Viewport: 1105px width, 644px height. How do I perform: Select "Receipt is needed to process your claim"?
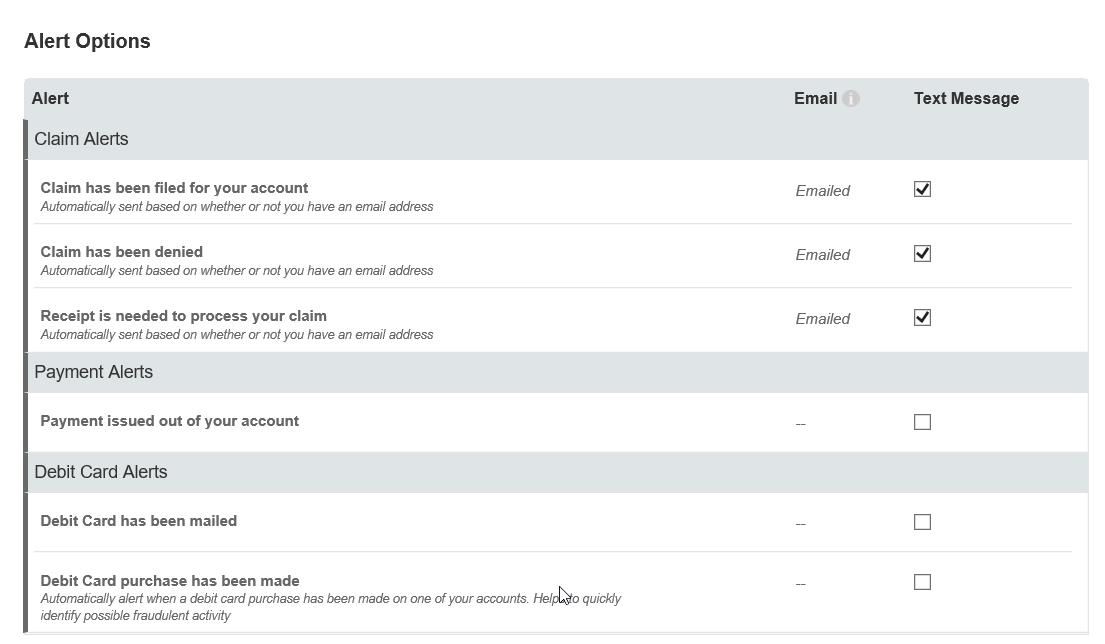click(x=183, y=316)
